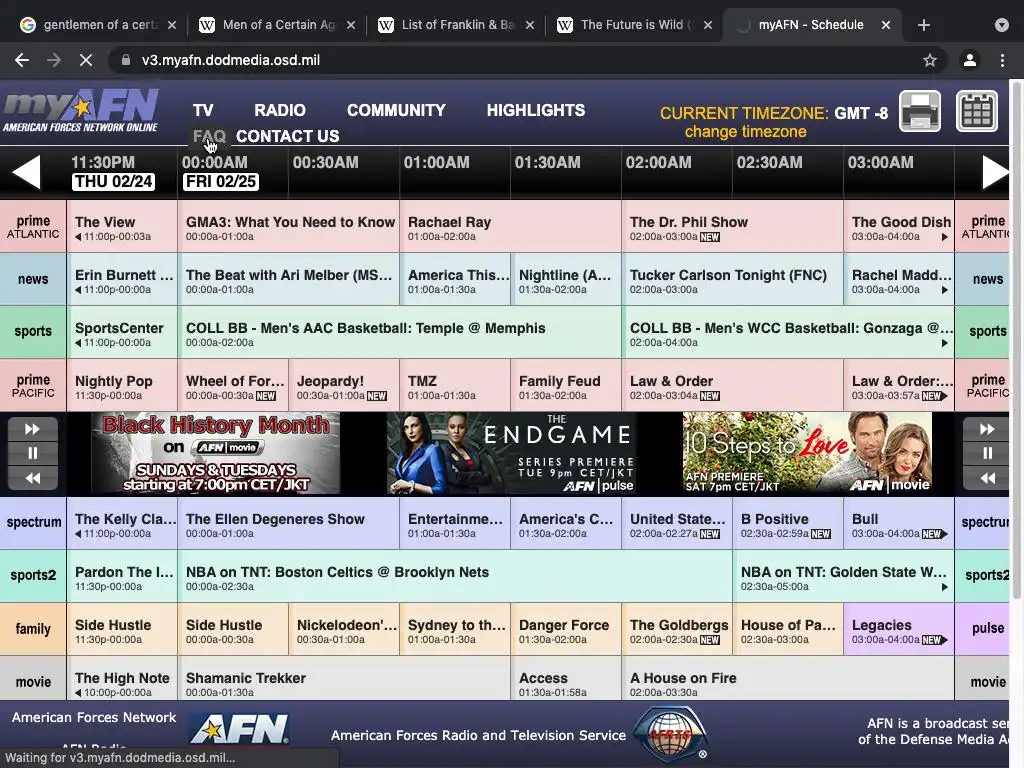1024x768 pixels.
Task: Pause the right banner carousel control
Action: [987, 453]
